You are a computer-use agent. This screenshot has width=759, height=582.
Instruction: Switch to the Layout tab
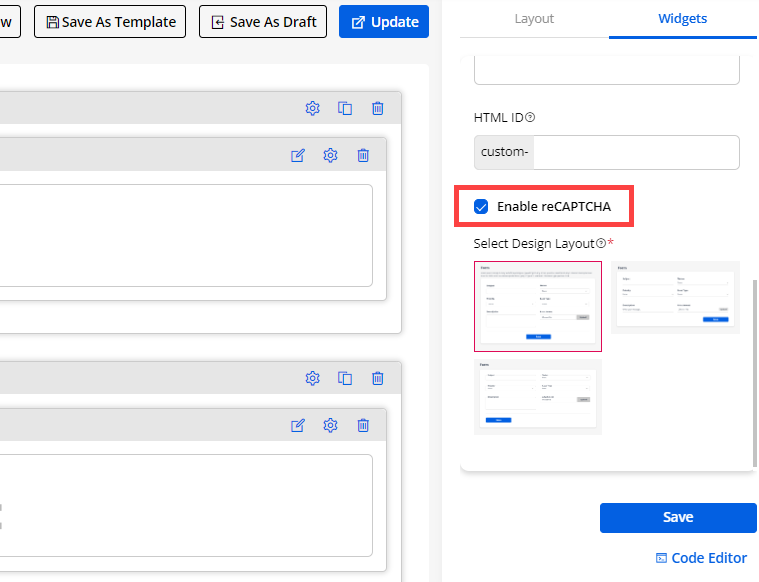(534, 19)
